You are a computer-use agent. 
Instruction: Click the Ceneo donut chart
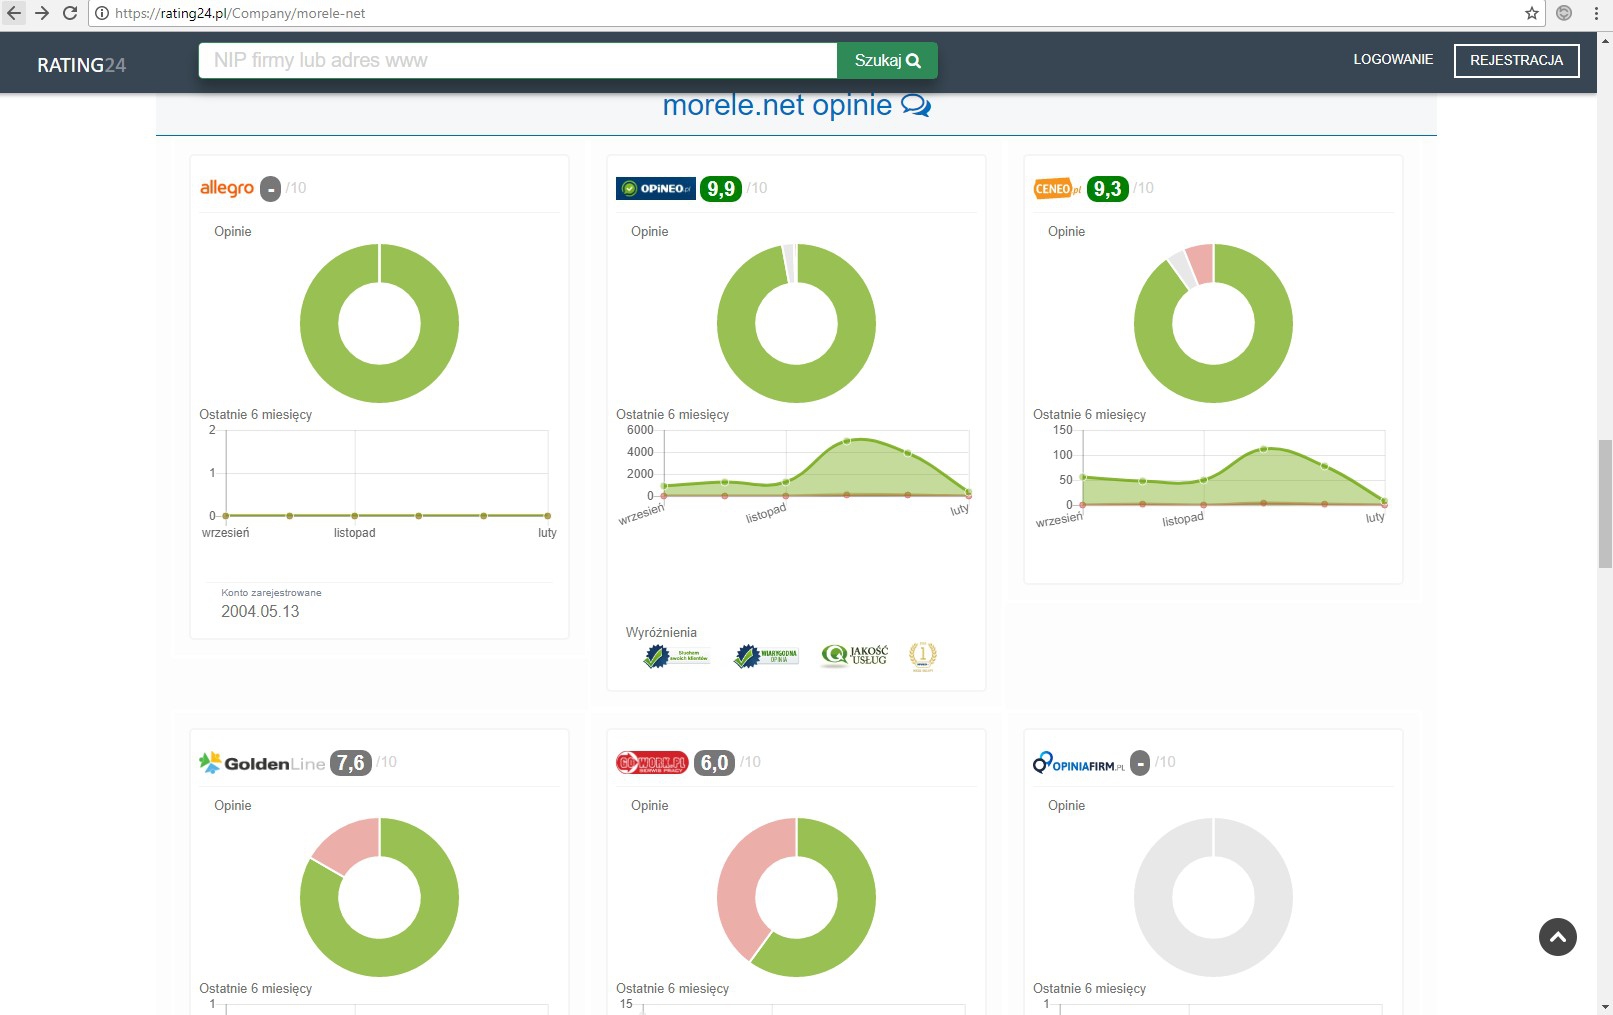click(x=1214, y=323)
